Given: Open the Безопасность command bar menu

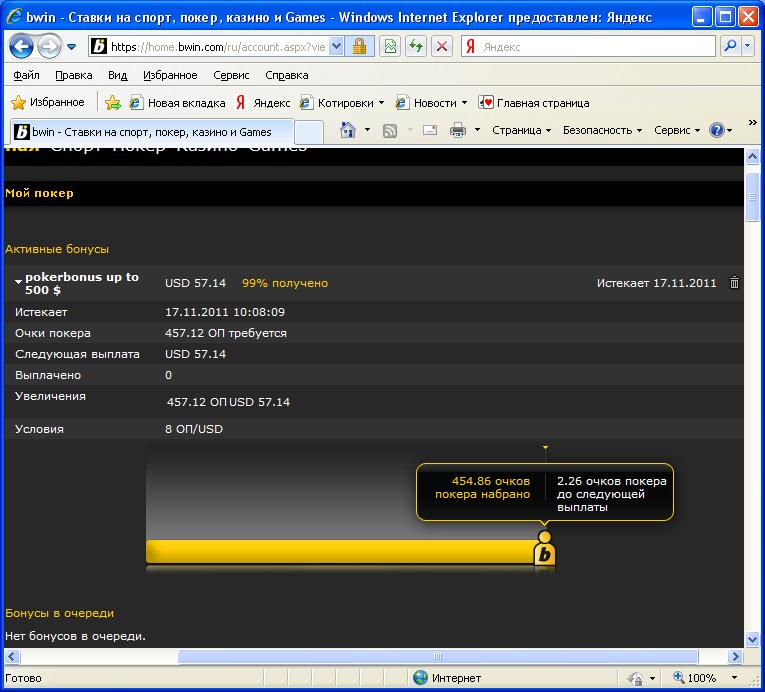Looking at the screenshot, I should click(x=602, y=130).
